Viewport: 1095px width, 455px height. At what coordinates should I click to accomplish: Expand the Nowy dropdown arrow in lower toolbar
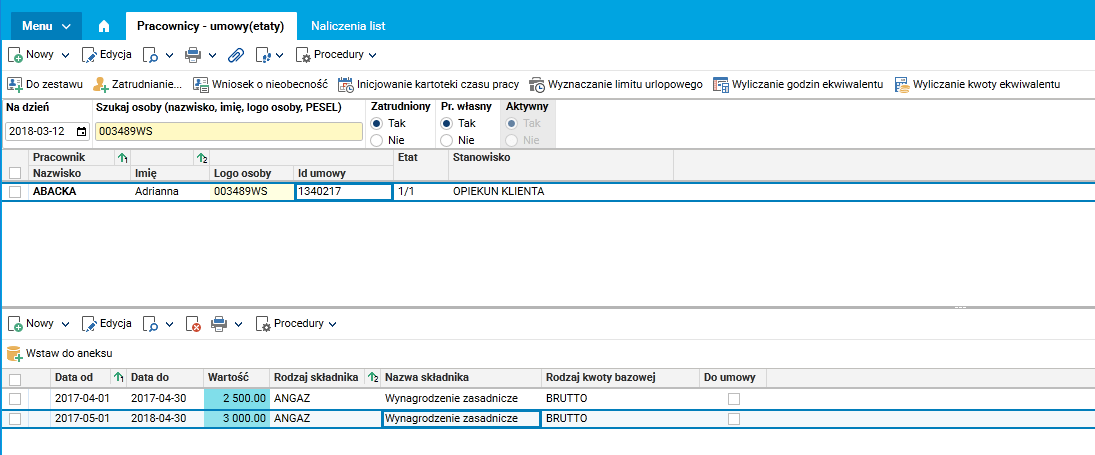tap(66, 324)
